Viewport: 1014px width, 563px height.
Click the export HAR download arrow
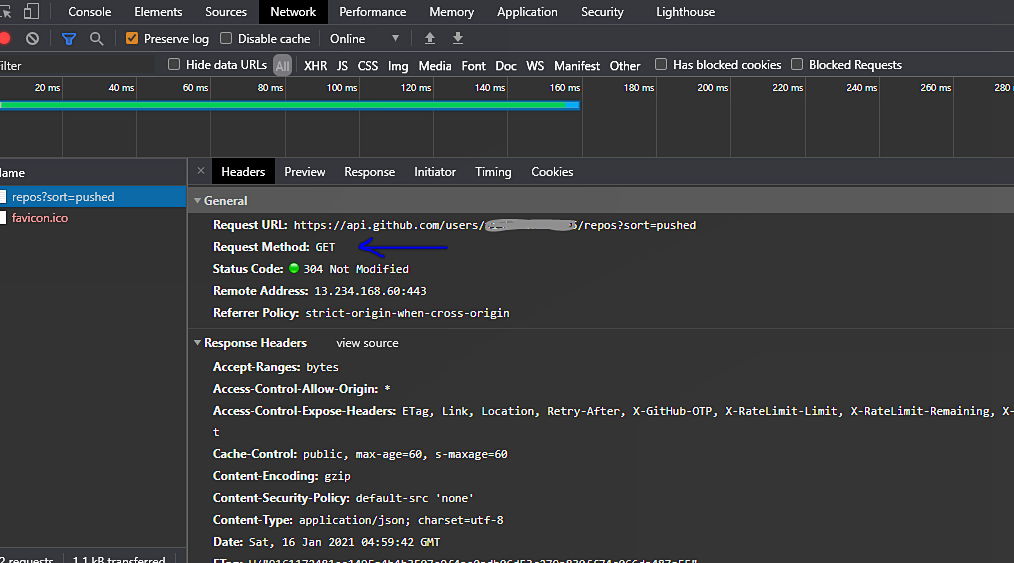(x=458, y=38)
